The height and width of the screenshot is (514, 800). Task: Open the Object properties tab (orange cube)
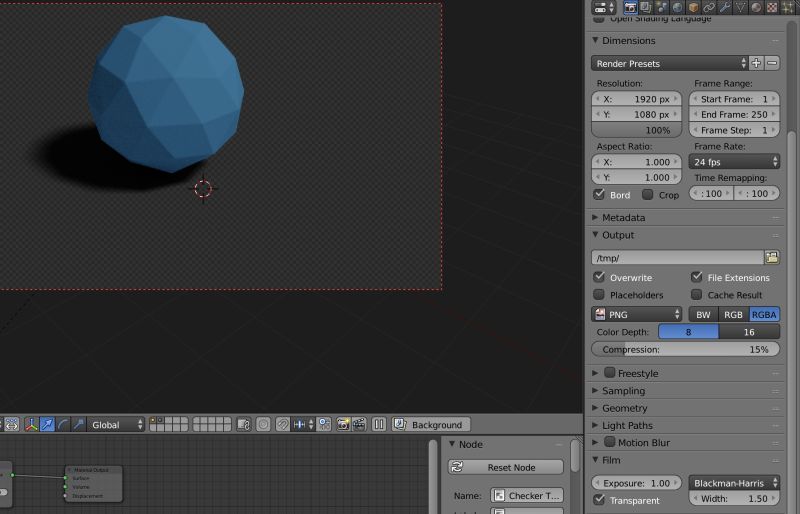coord(693,7)
